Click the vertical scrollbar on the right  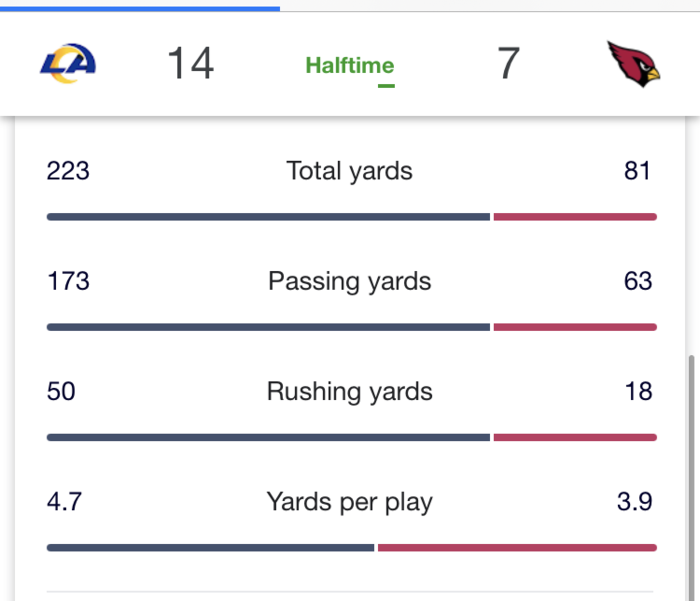pyautogui.click(x=690, y=470)
